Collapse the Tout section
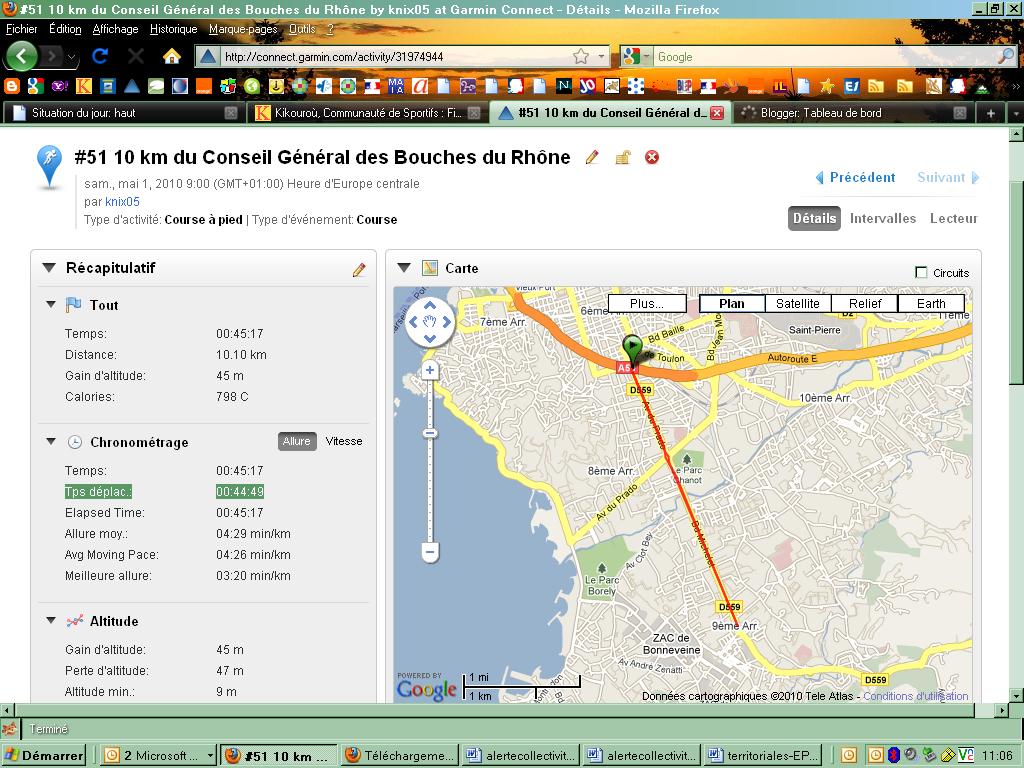The image size is (1024, 768). pos(51,304)
